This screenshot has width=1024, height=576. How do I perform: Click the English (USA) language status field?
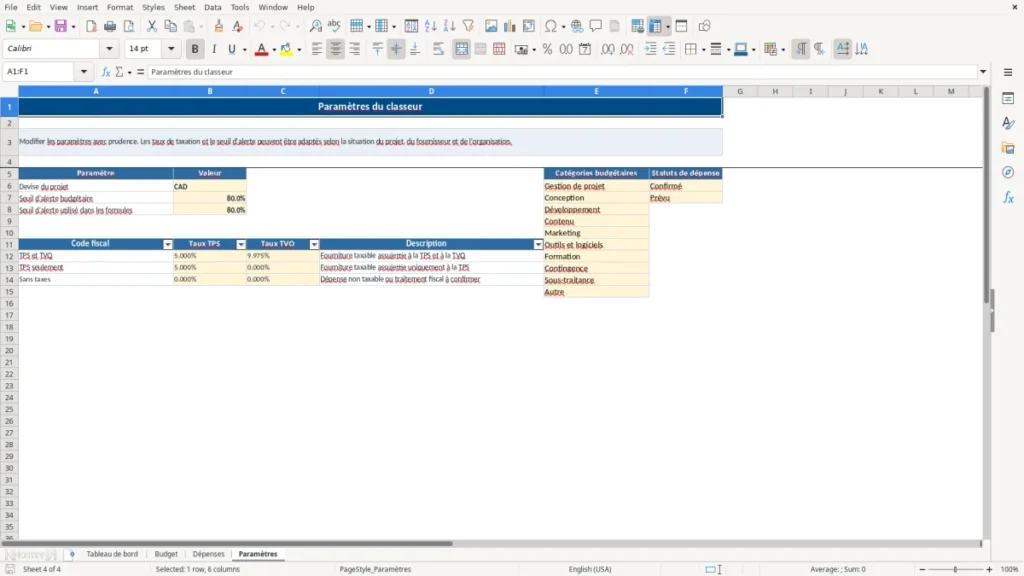[590, 569]
